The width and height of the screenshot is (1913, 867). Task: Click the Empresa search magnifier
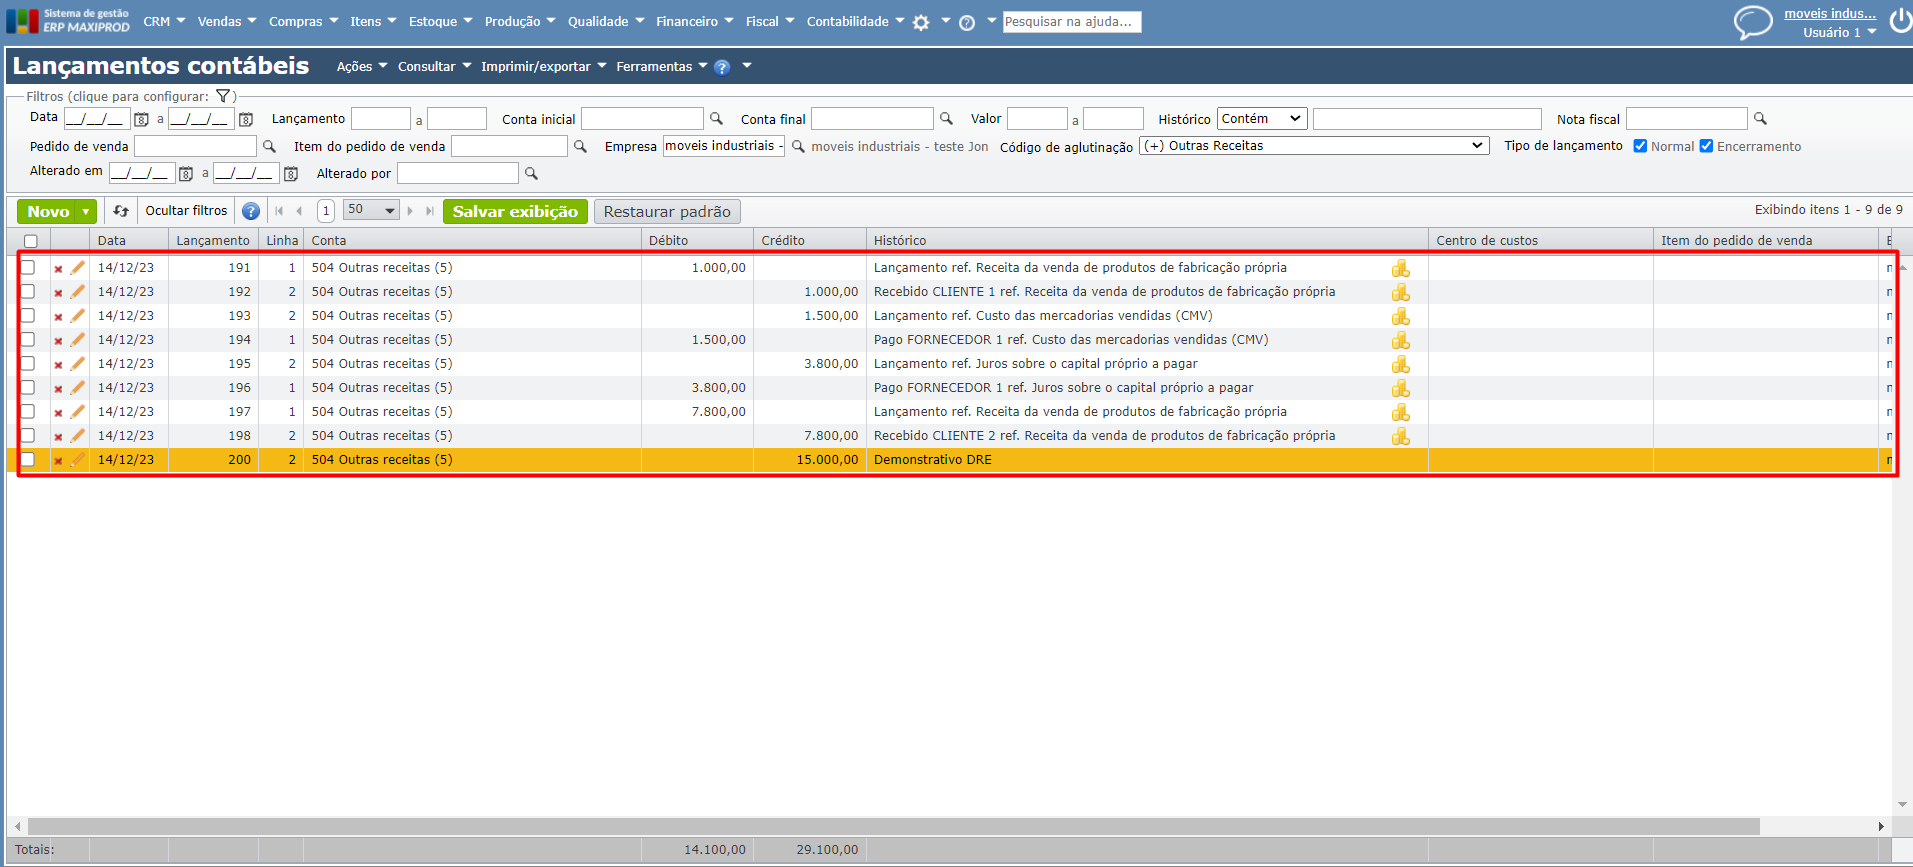(x=798, y=146)
